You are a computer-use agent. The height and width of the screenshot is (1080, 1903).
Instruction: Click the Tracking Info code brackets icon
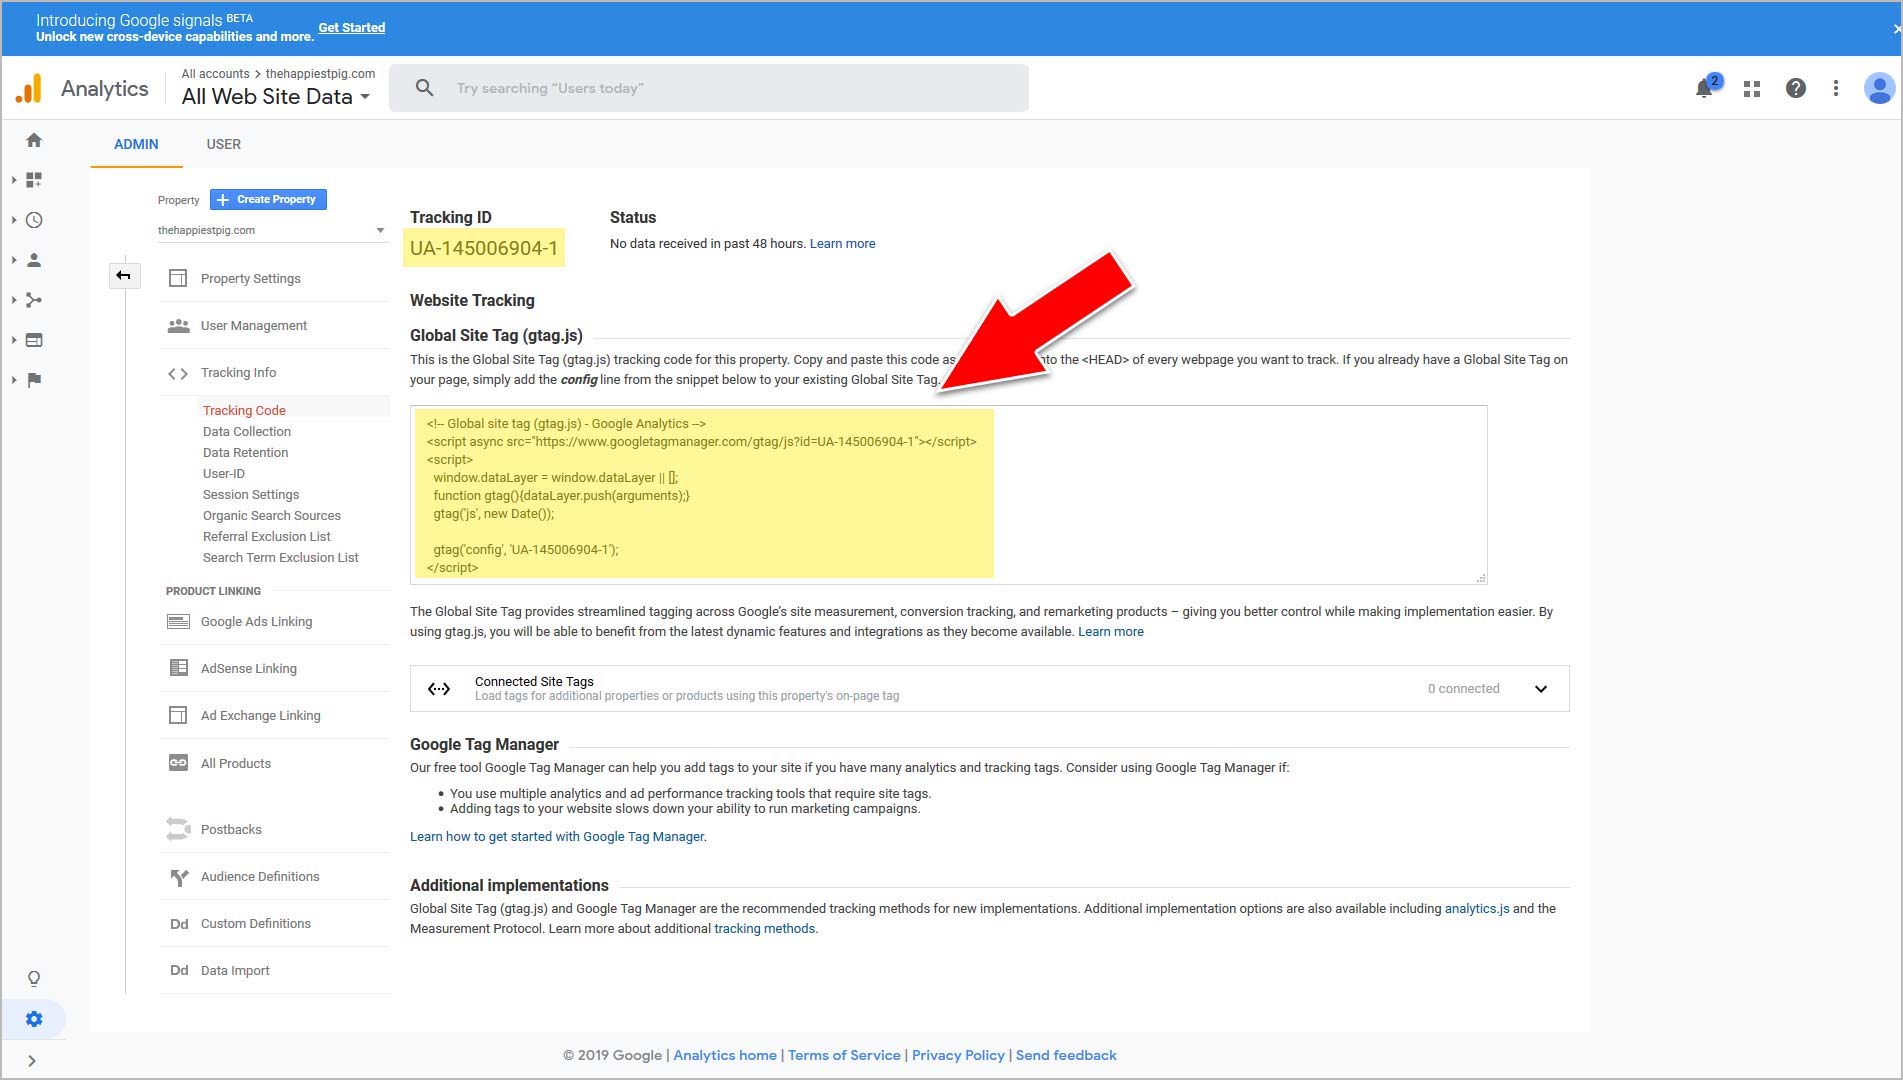click(x=178, y=373)
